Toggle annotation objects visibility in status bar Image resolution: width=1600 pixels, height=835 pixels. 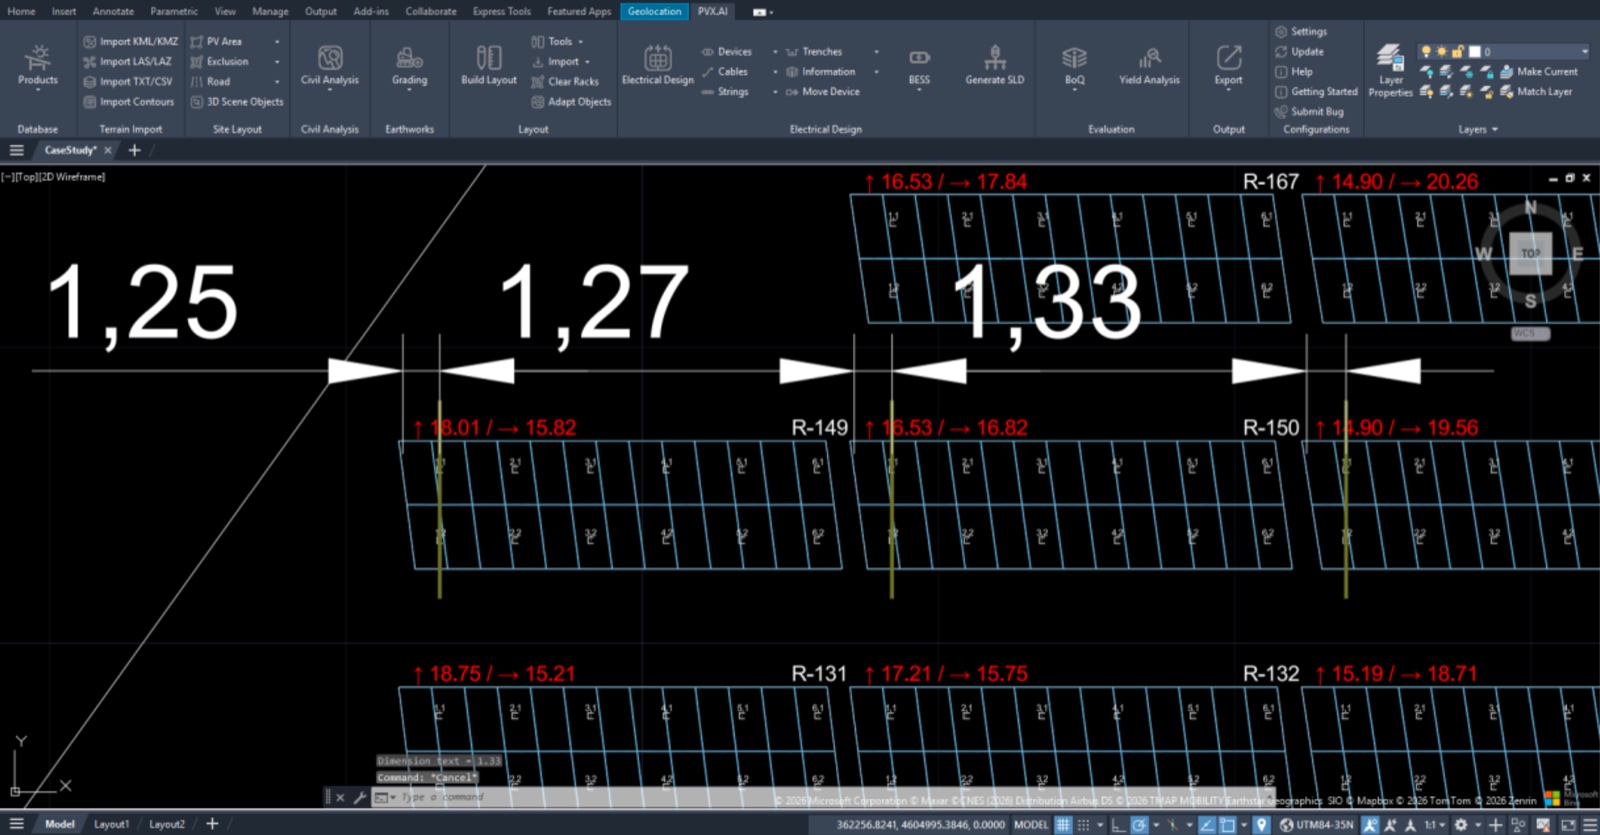pos(1370,825)
